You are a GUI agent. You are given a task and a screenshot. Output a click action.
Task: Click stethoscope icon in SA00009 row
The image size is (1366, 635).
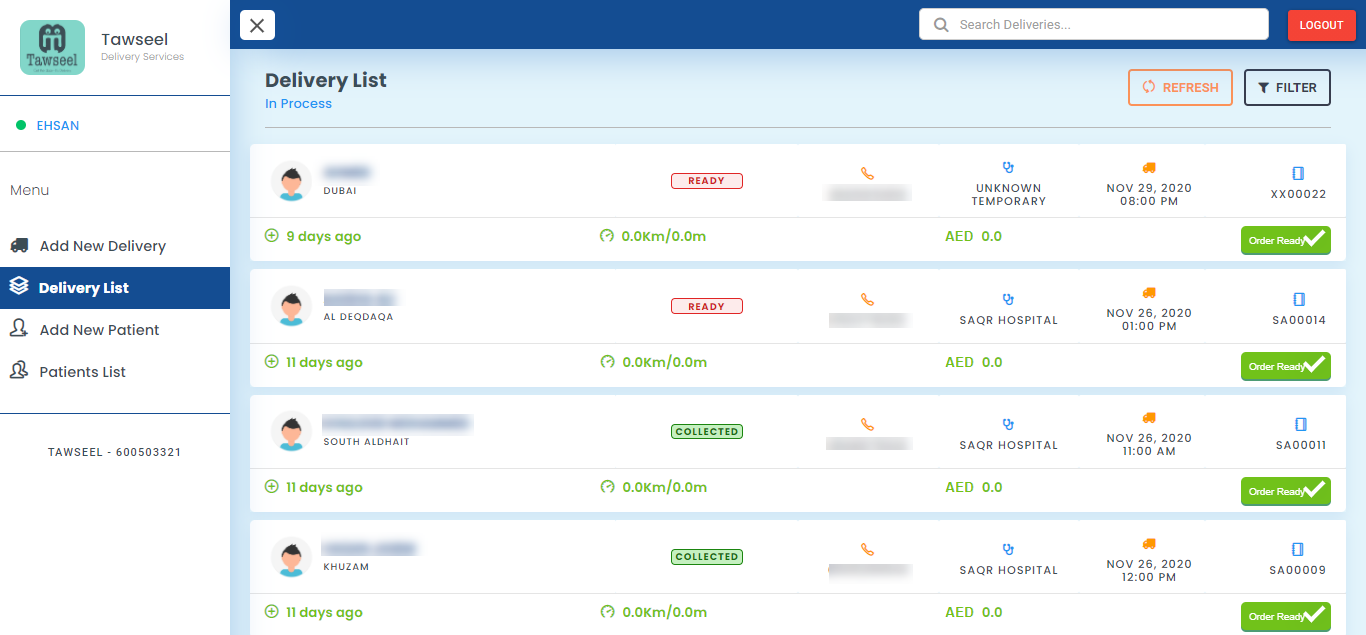1008,549
